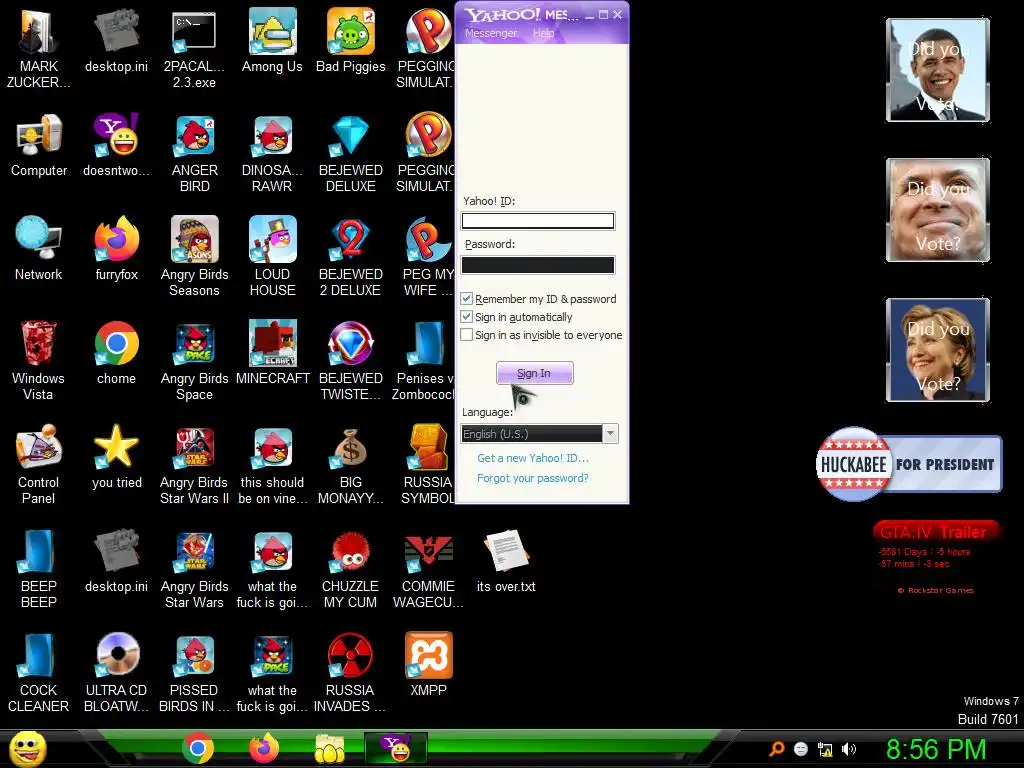Open the Messenger menu
Image resolution: width=1024 pixels, height=768 pixels.
[491, 33]
